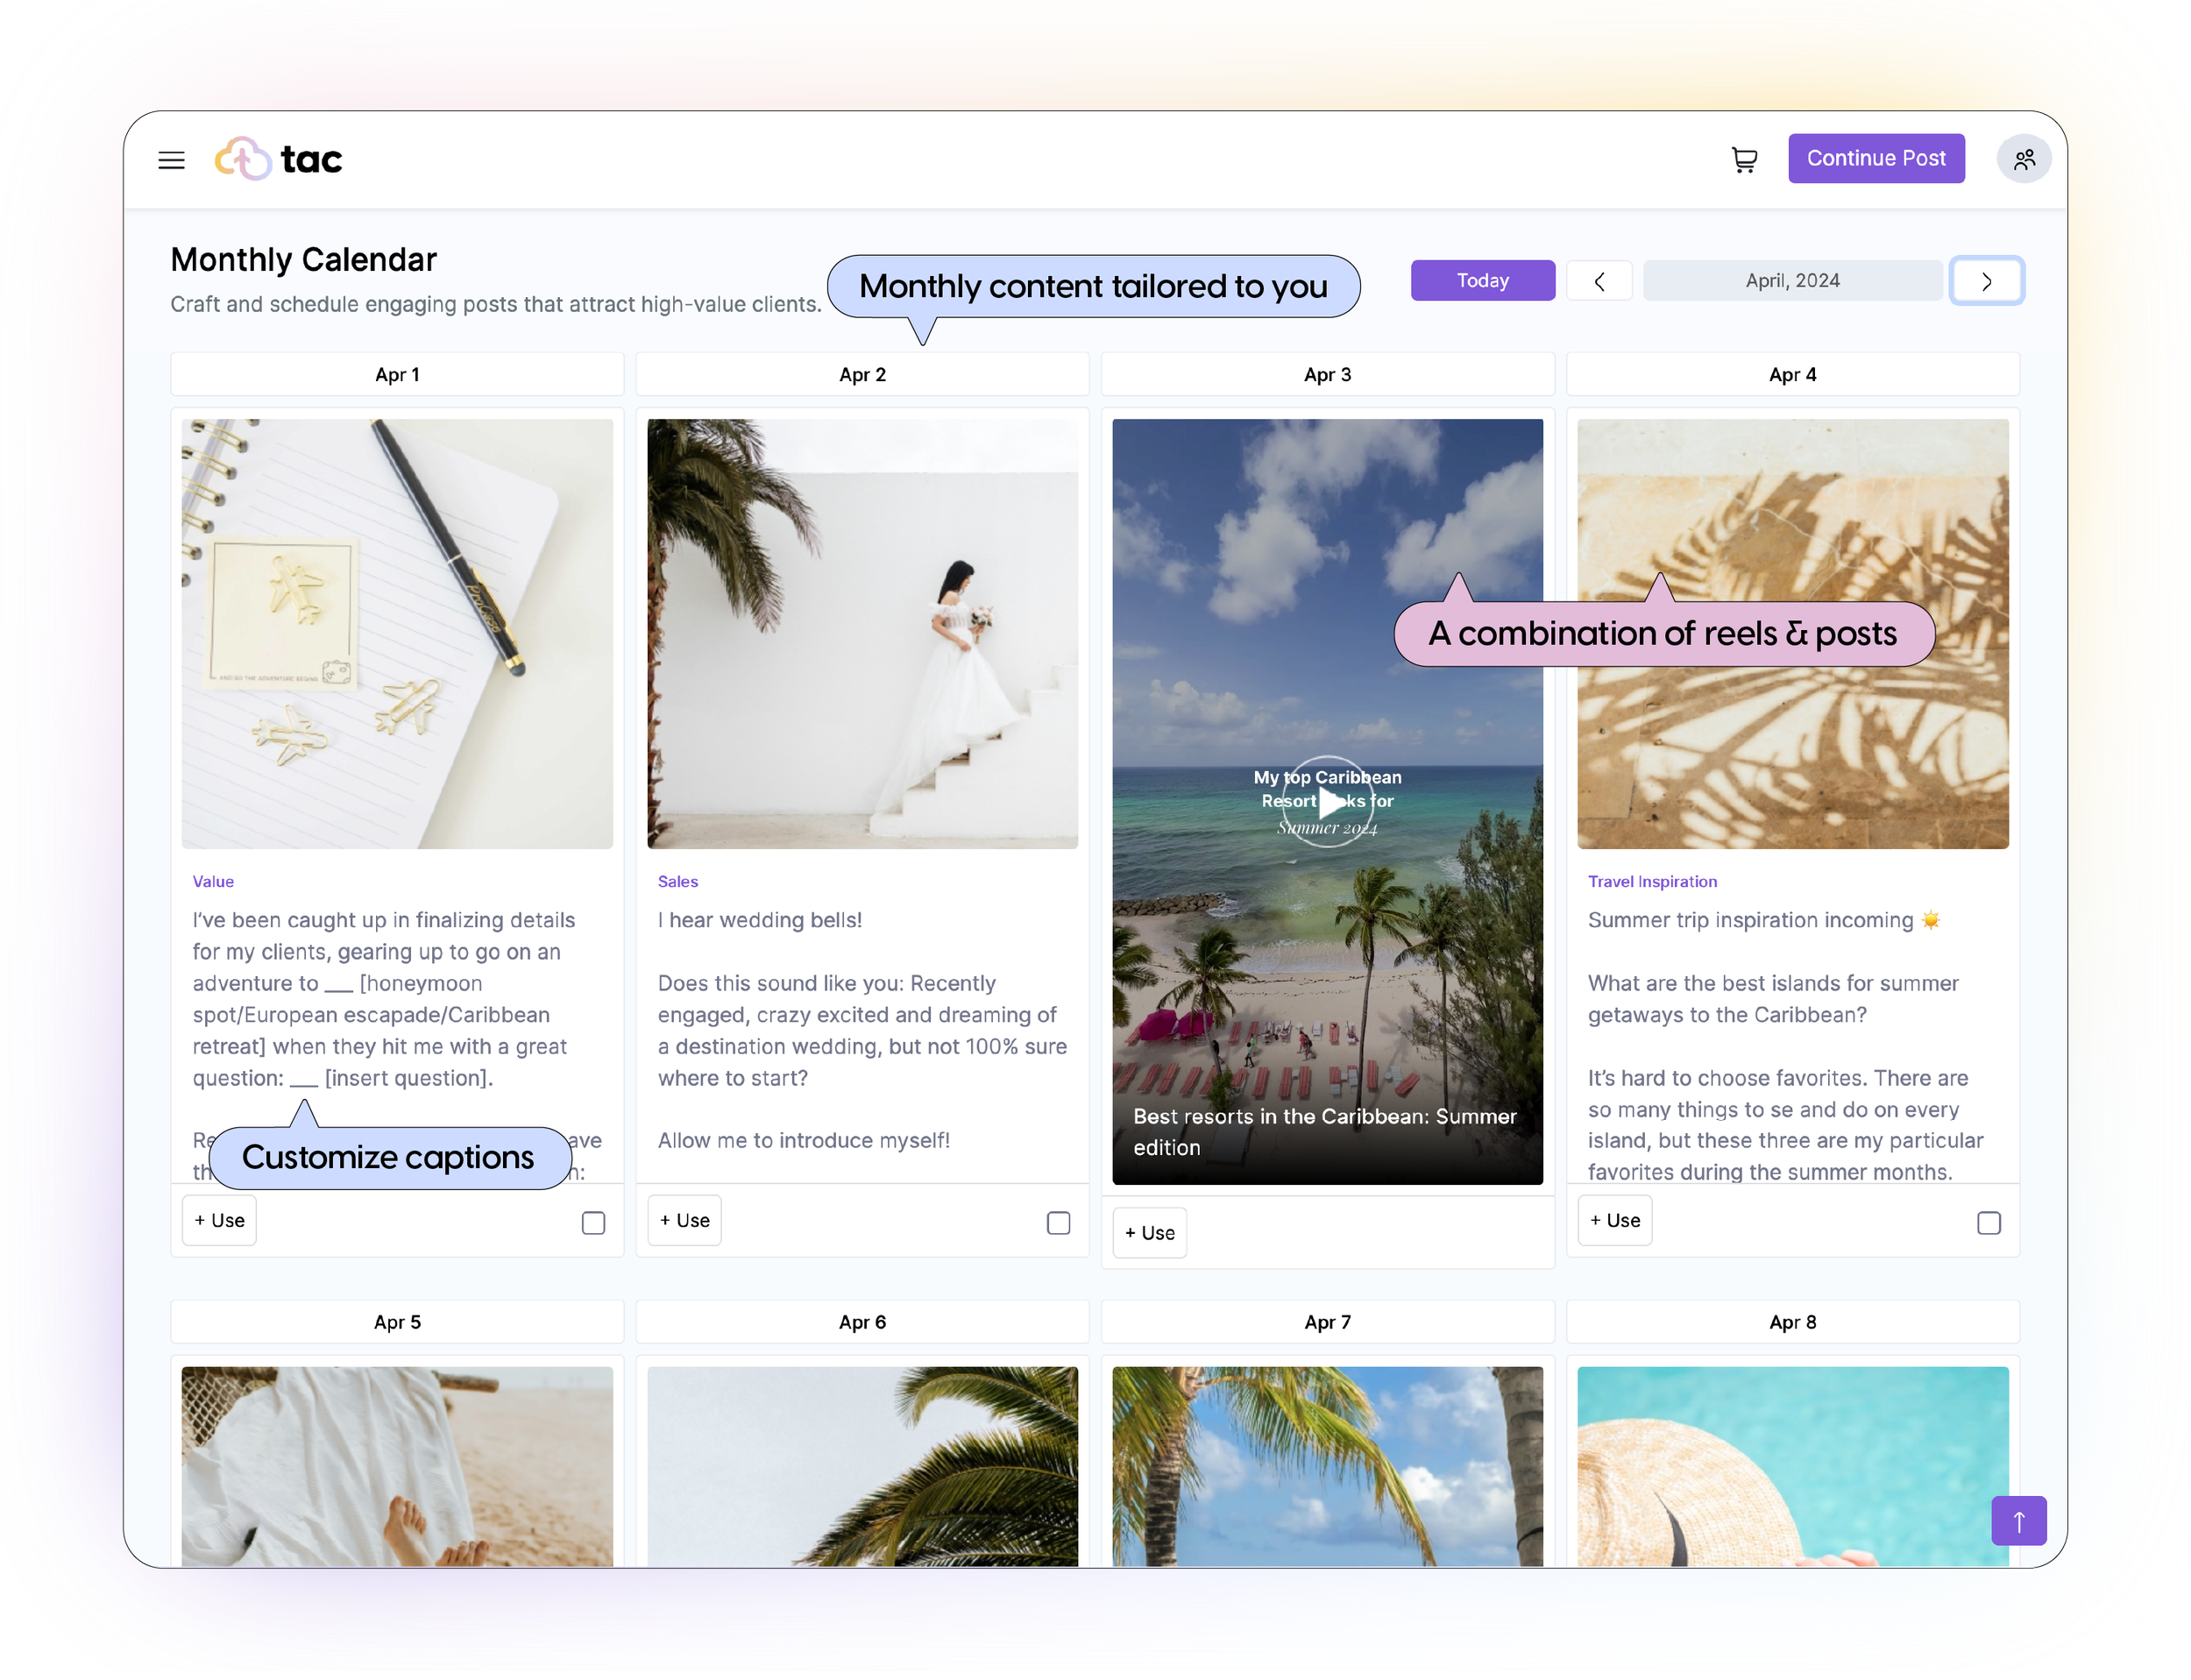This screenshot has height=1680, width=2191.
Task: Click the tac cloud logo
Action: point(243,159)
